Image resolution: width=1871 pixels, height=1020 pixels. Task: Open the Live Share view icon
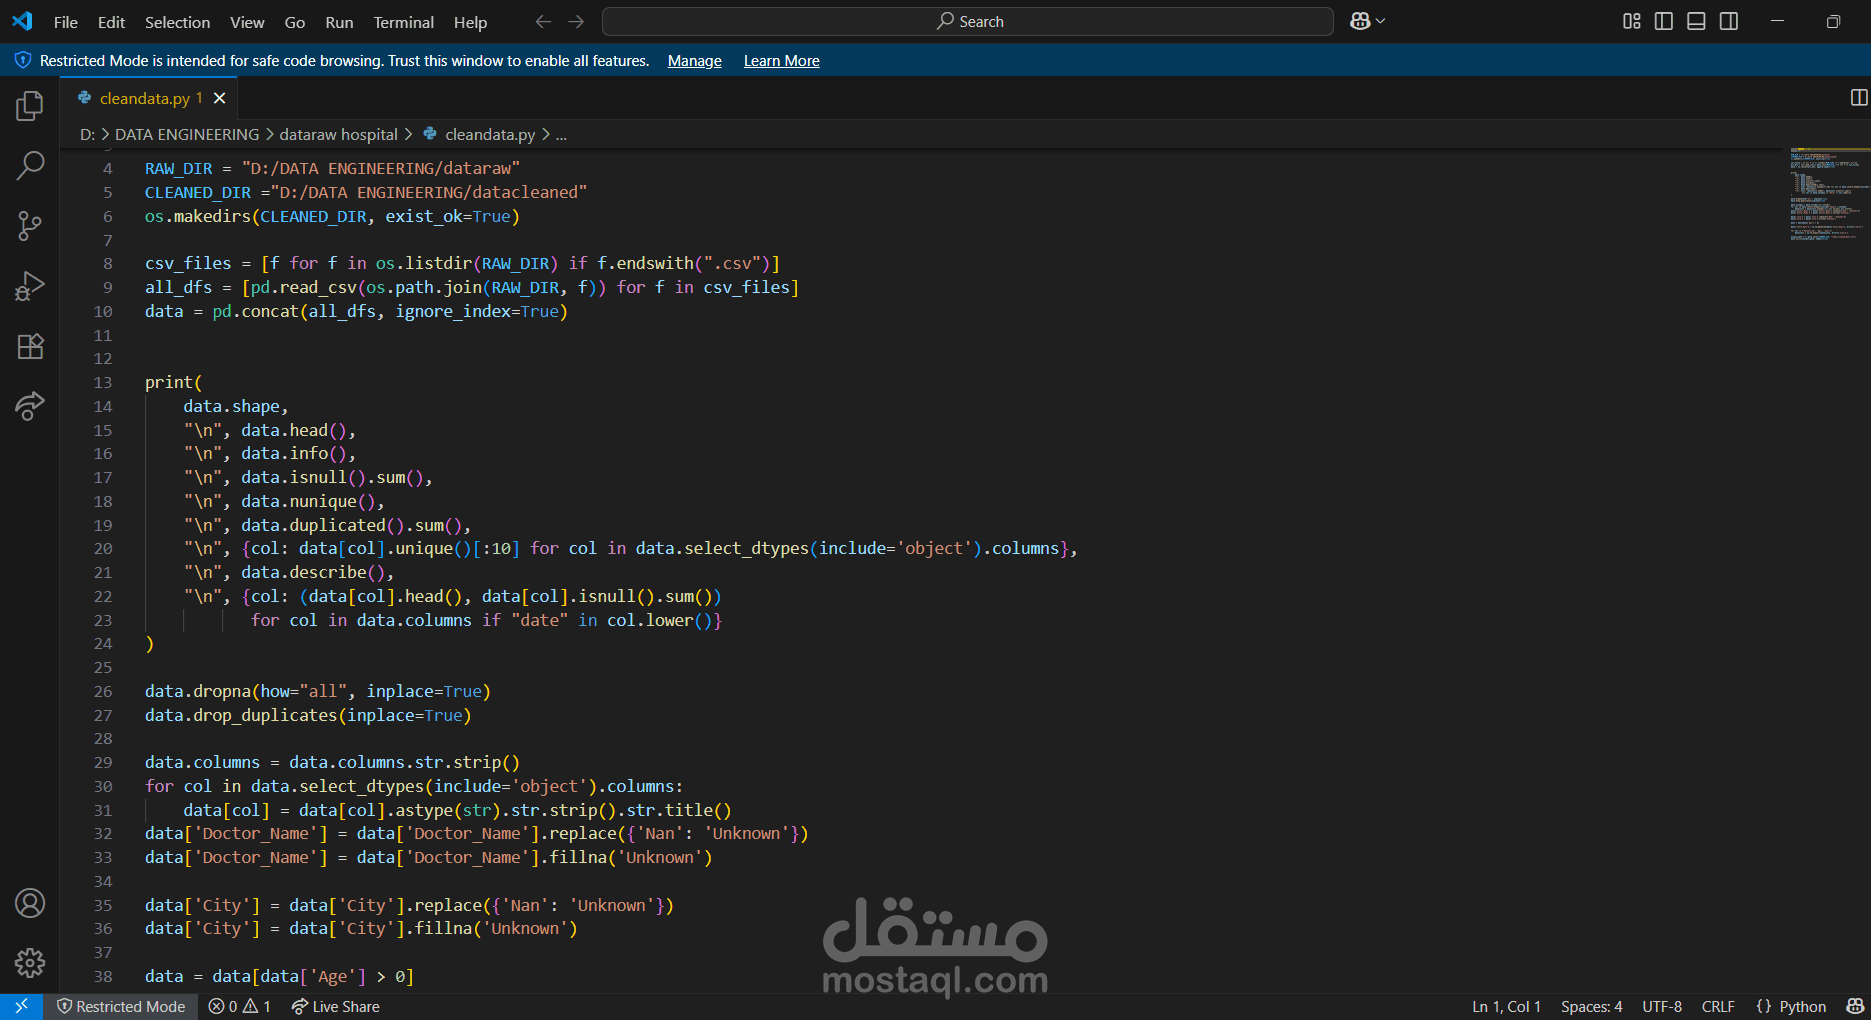[x=30, y=406]
